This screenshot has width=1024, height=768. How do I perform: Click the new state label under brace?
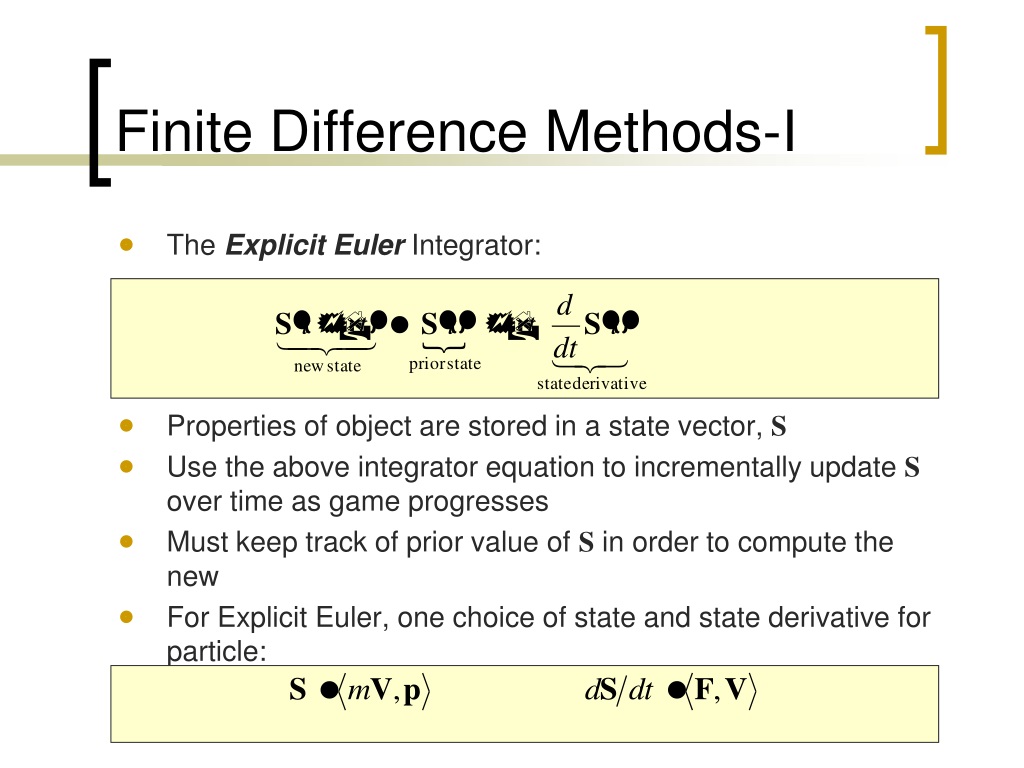point(327,366)
